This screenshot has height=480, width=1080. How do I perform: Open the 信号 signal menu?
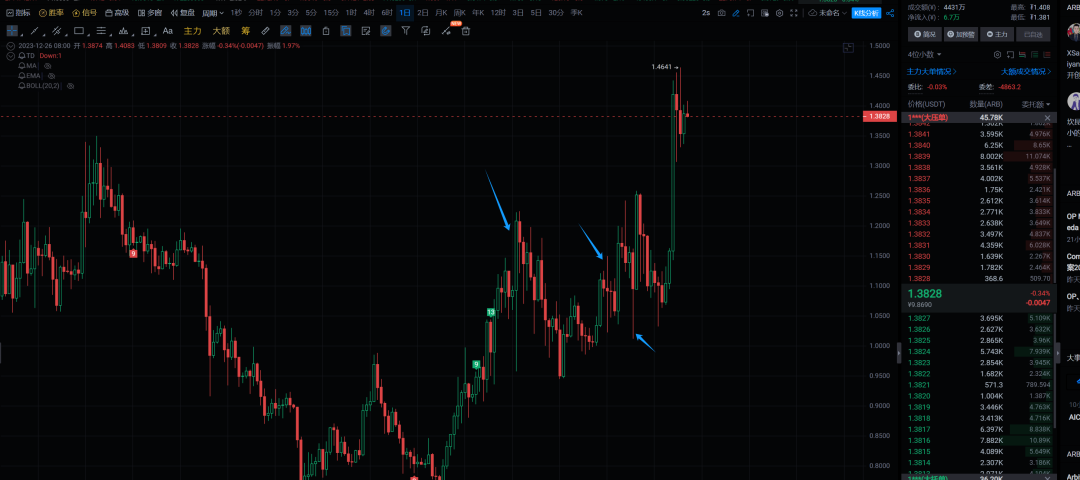[84, 13]
